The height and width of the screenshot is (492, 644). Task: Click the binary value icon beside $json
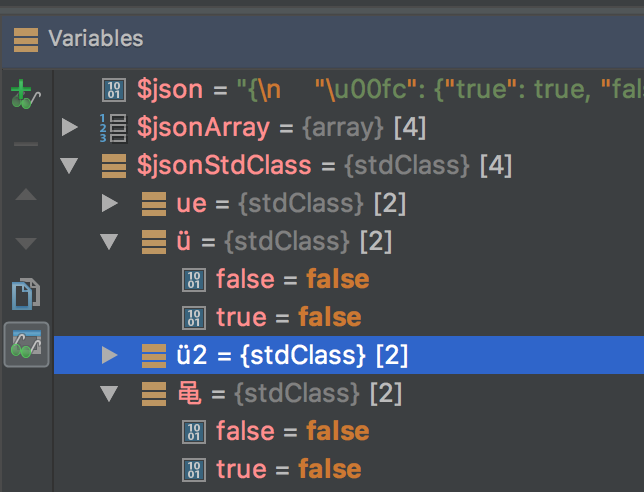click(x=112, y=91)
